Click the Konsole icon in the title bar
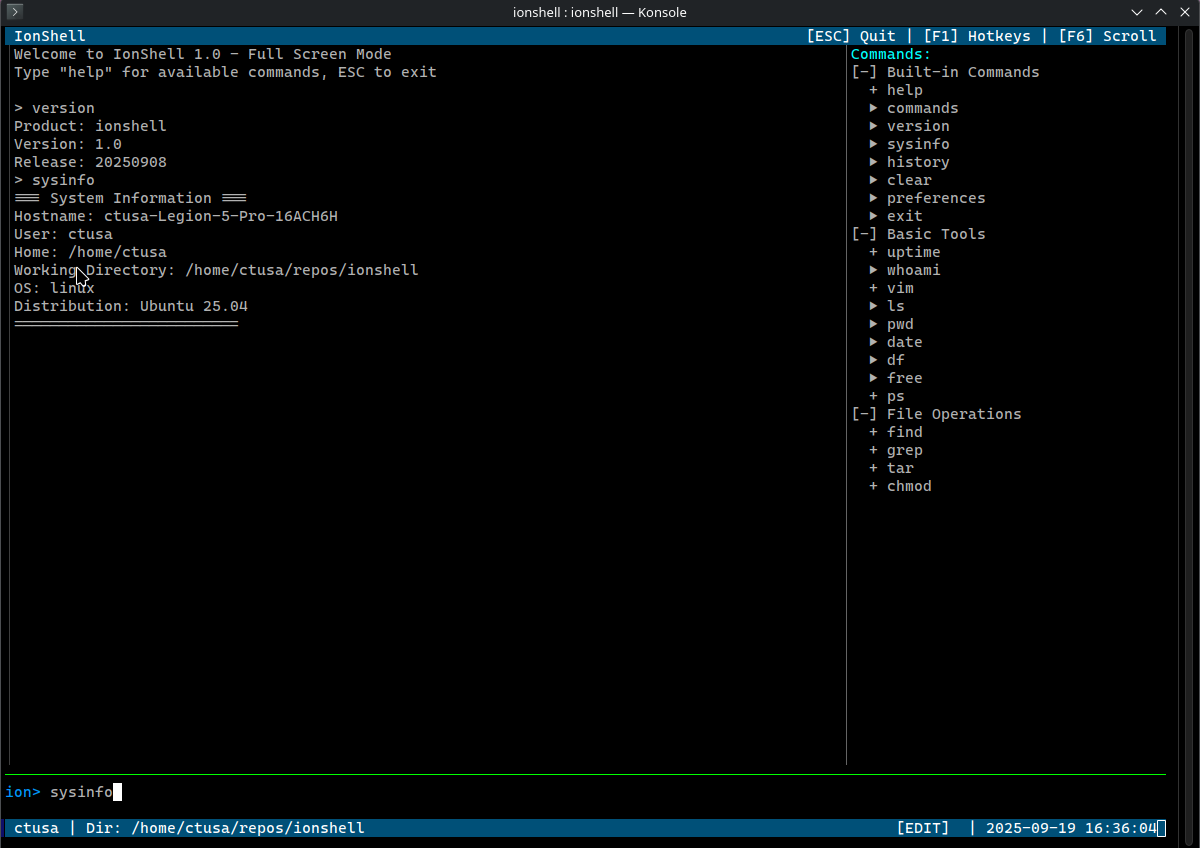Image resolution: width=1200 pixels, height=848 pixels. 14,12
